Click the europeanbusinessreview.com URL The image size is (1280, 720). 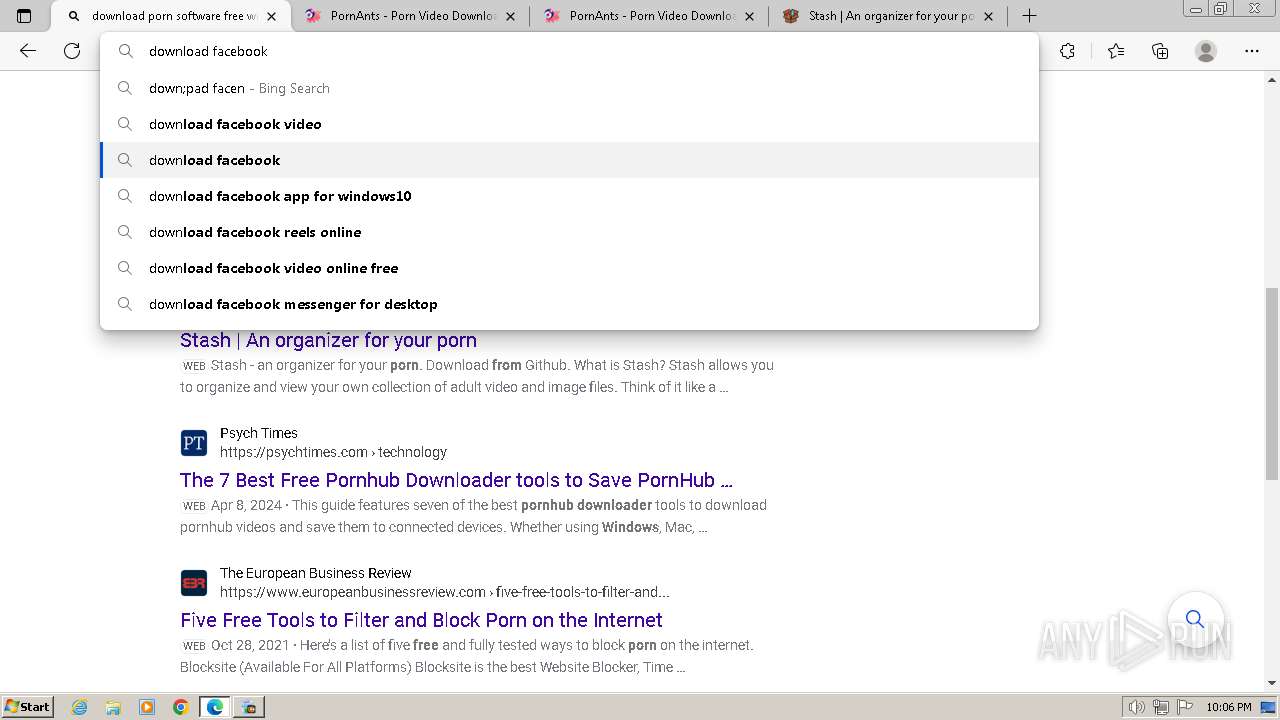445,592
